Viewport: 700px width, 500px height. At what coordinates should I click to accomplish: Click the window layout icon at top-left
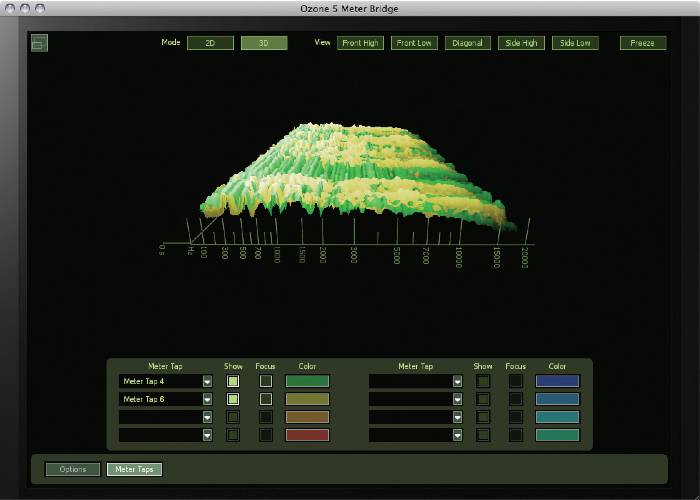[39, 42]
